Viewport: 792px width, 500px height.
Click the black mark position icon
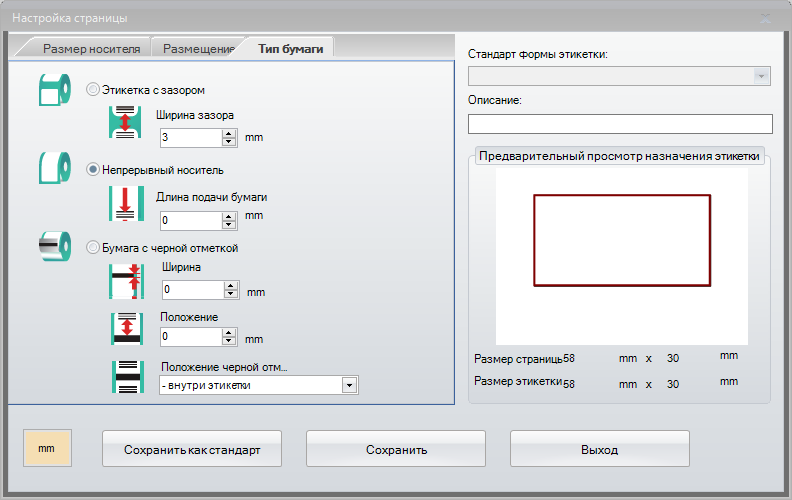(127, 329)
